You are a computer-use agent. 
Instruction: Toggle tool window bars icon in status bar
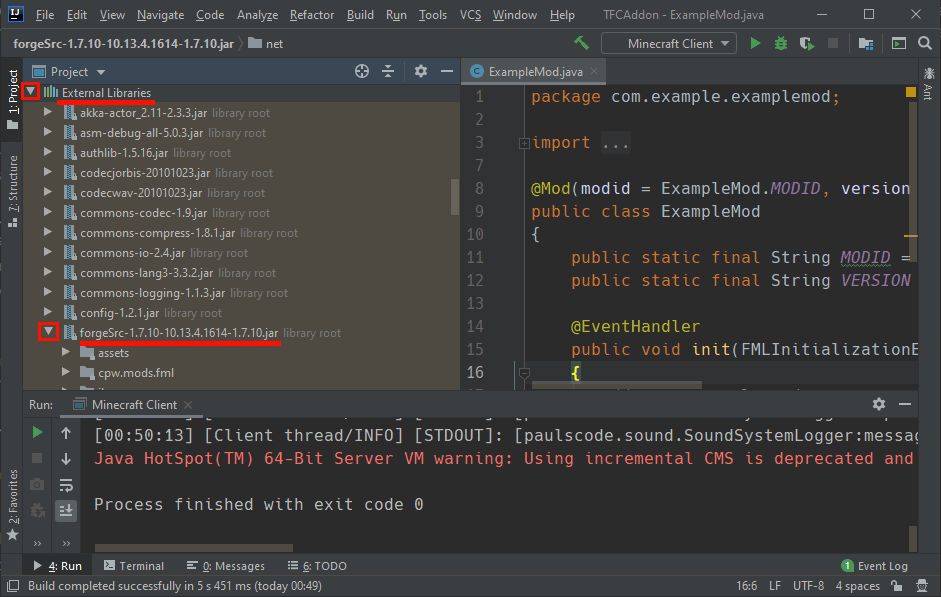click(x=13, y=586)
